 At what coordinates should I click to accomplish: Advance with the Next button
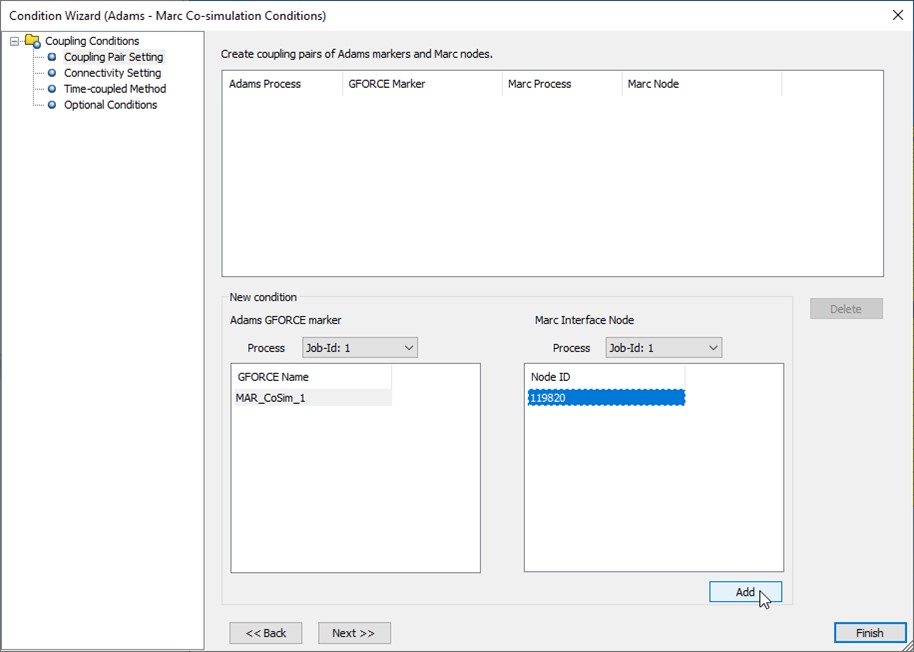click(x=354, y=632)
